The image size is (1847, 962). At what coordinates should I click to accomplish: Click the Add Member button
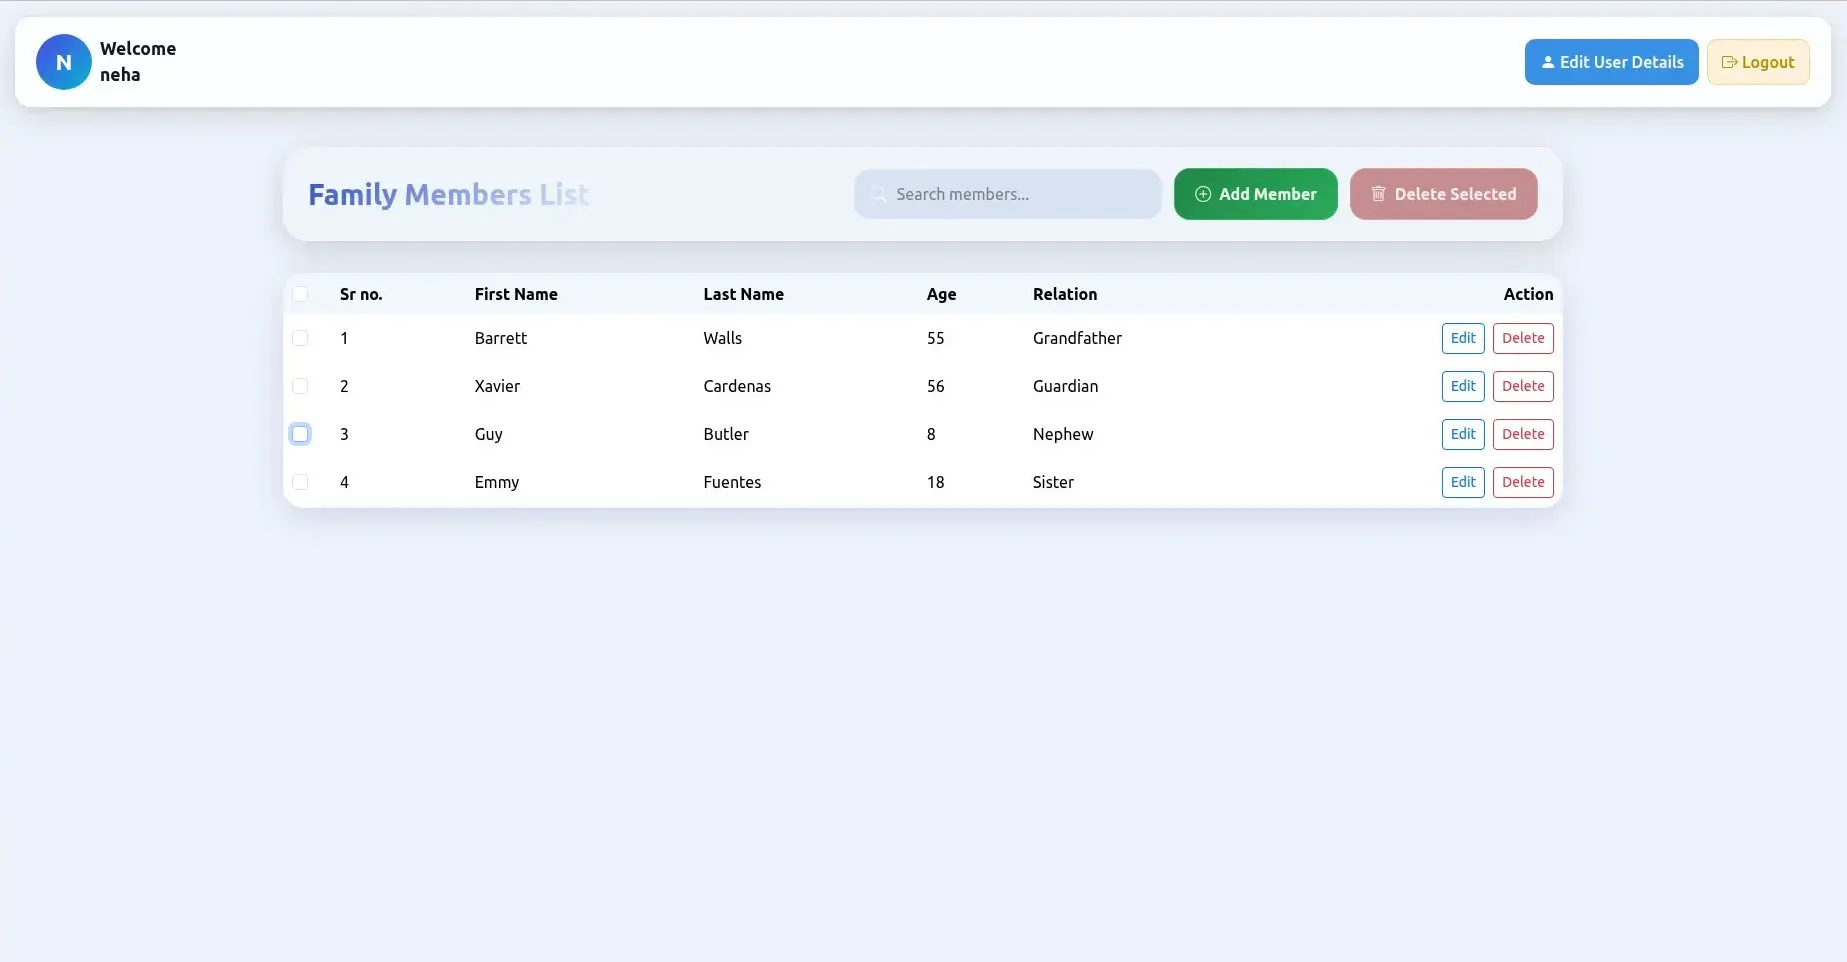[1255, 194]
